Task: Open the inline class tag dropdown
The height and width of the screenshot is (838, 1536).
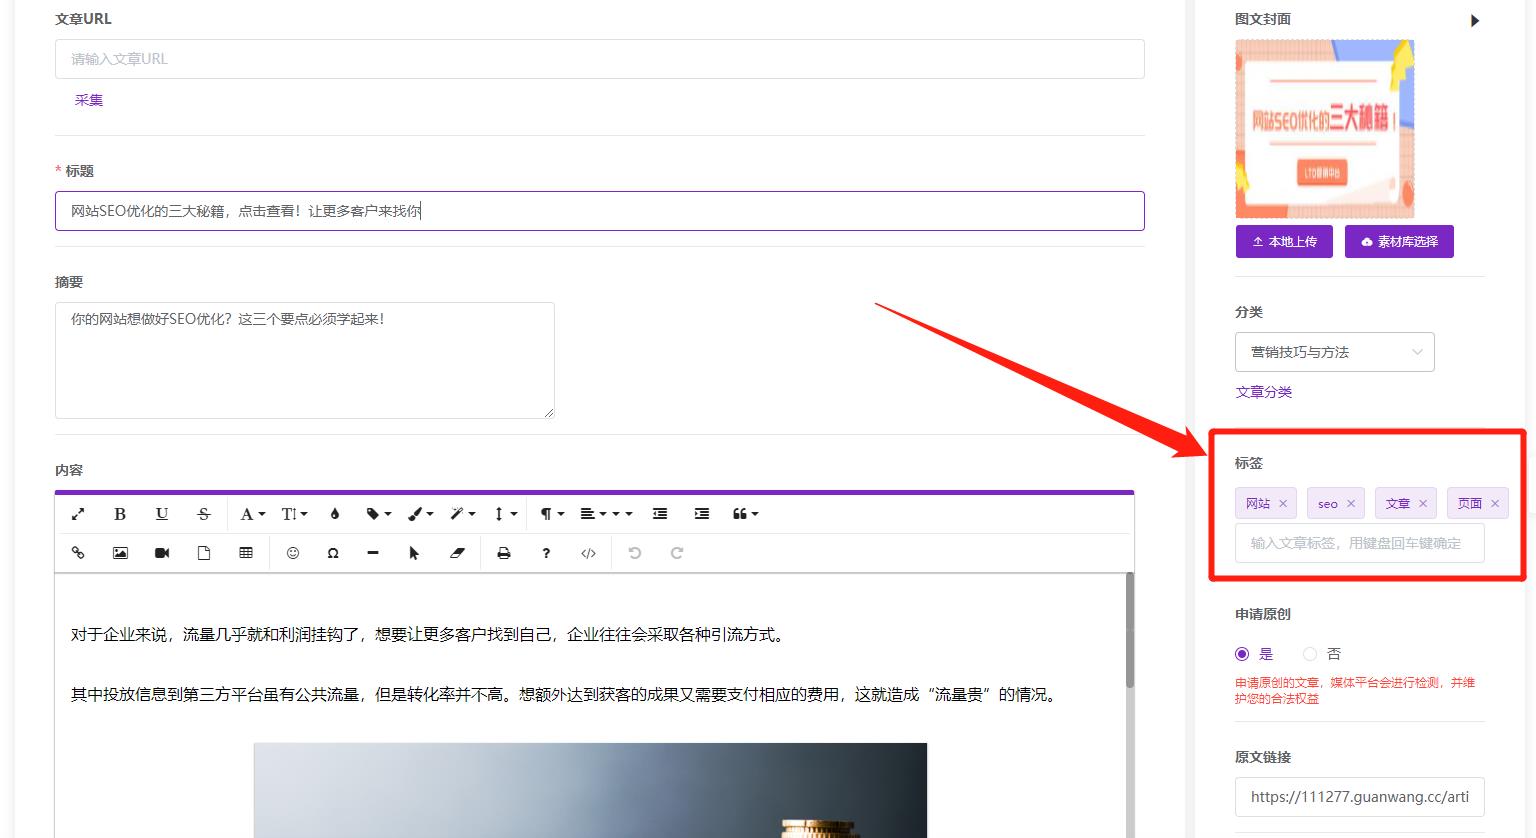Action: pyautogui.click(x=378, y=514)
